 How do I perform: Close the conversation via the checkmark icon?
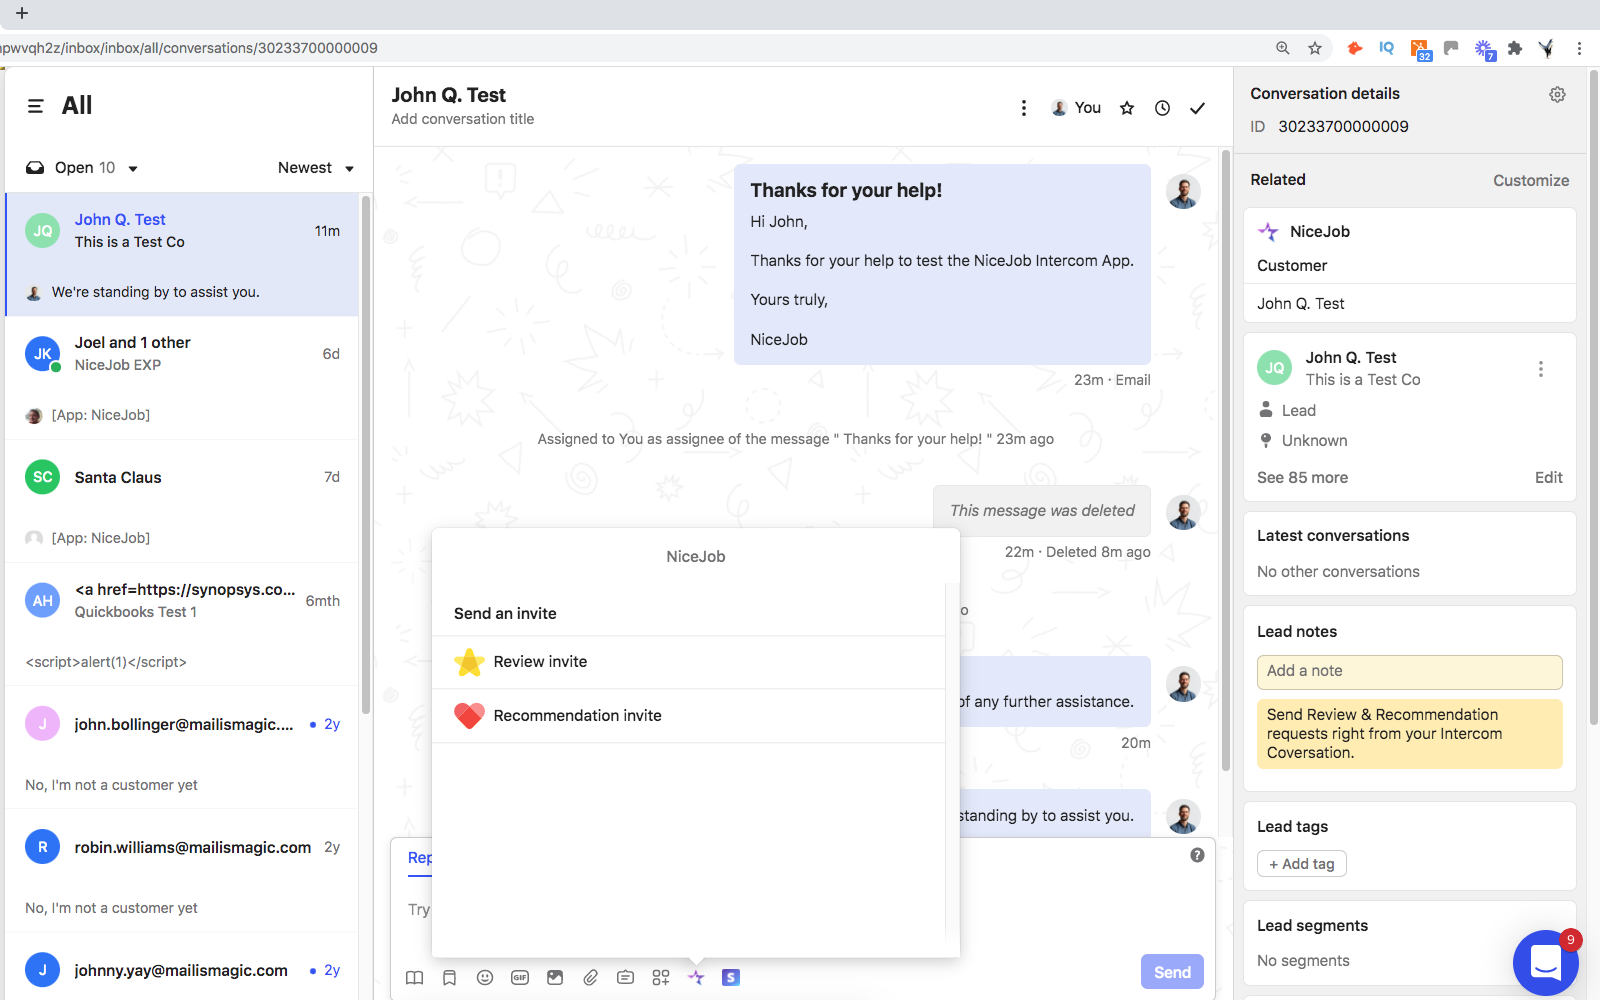pyautogui.click(x=1197, y=107)
